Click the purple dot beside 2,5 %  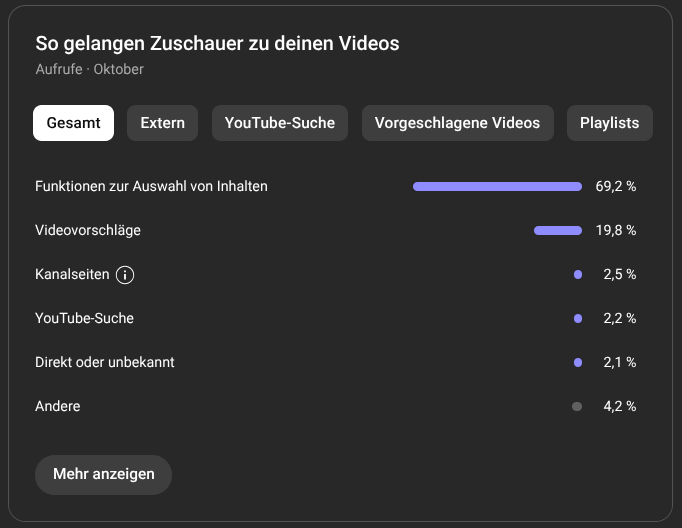[x=577, y=275]
